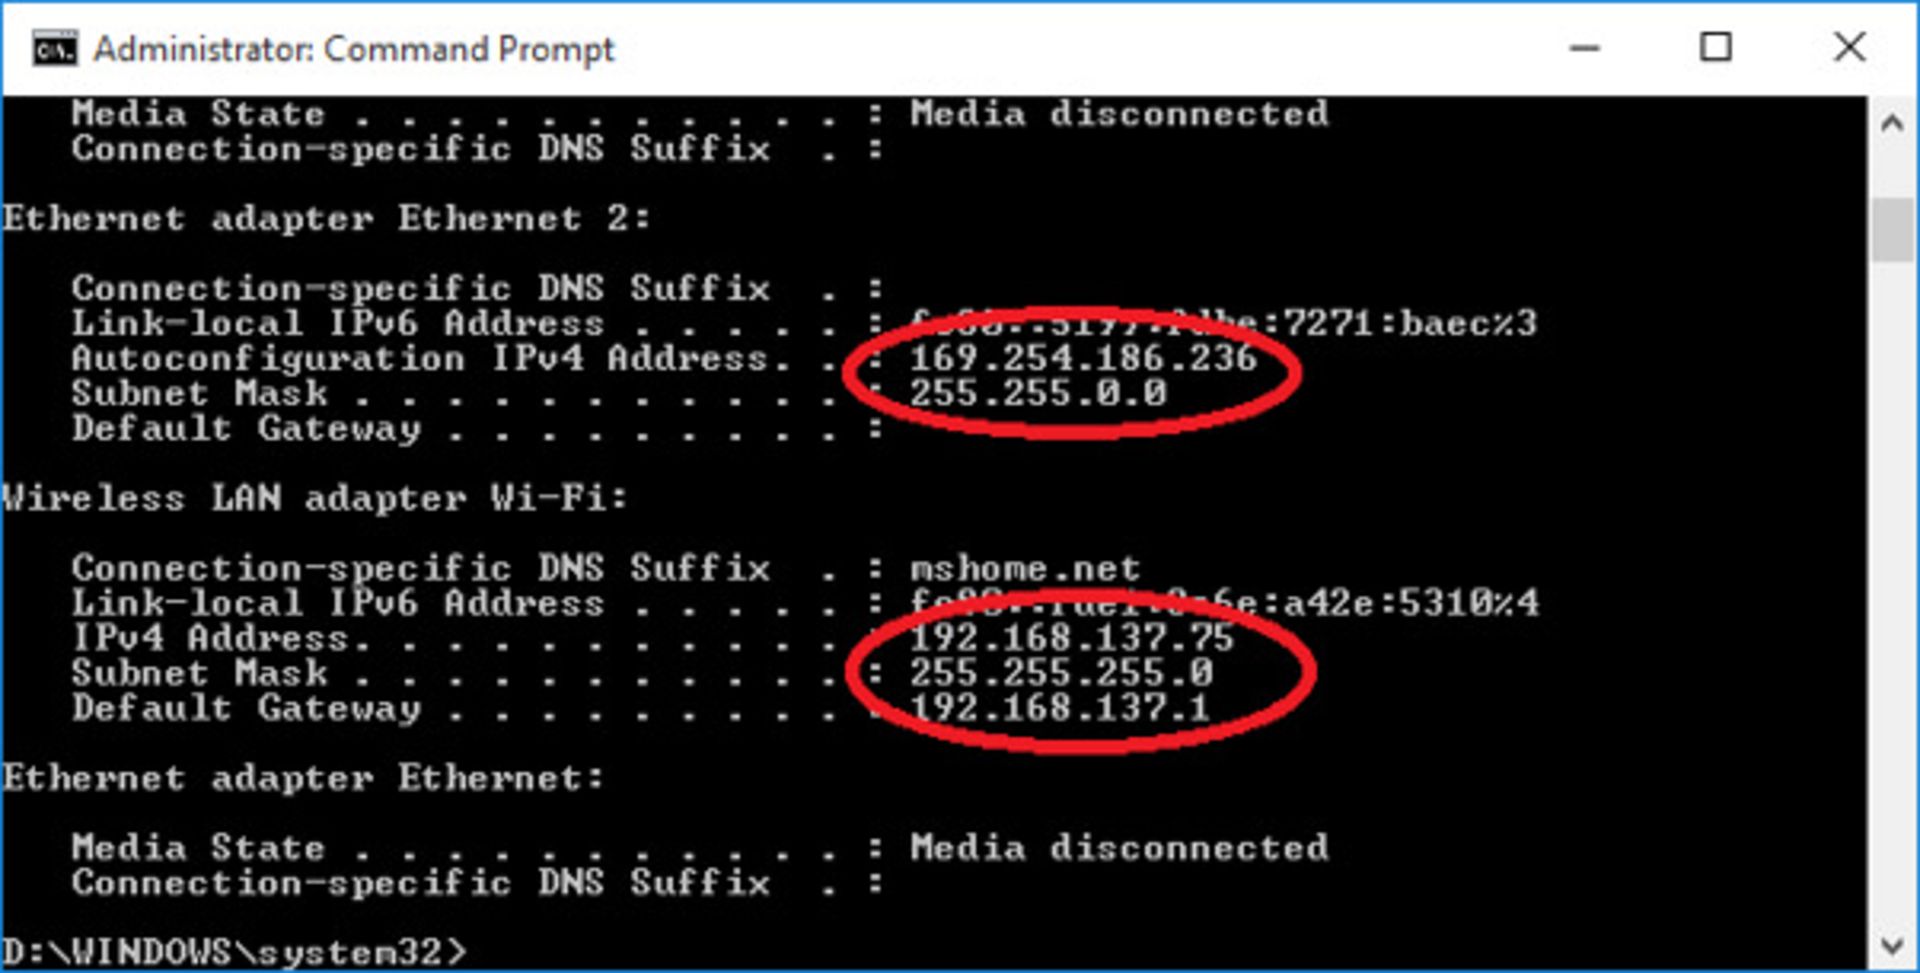The image size is (1920, 973).
Task: Click the Wireless LAN adapter Wi-Fi heading
Action: tap(315, 498)
